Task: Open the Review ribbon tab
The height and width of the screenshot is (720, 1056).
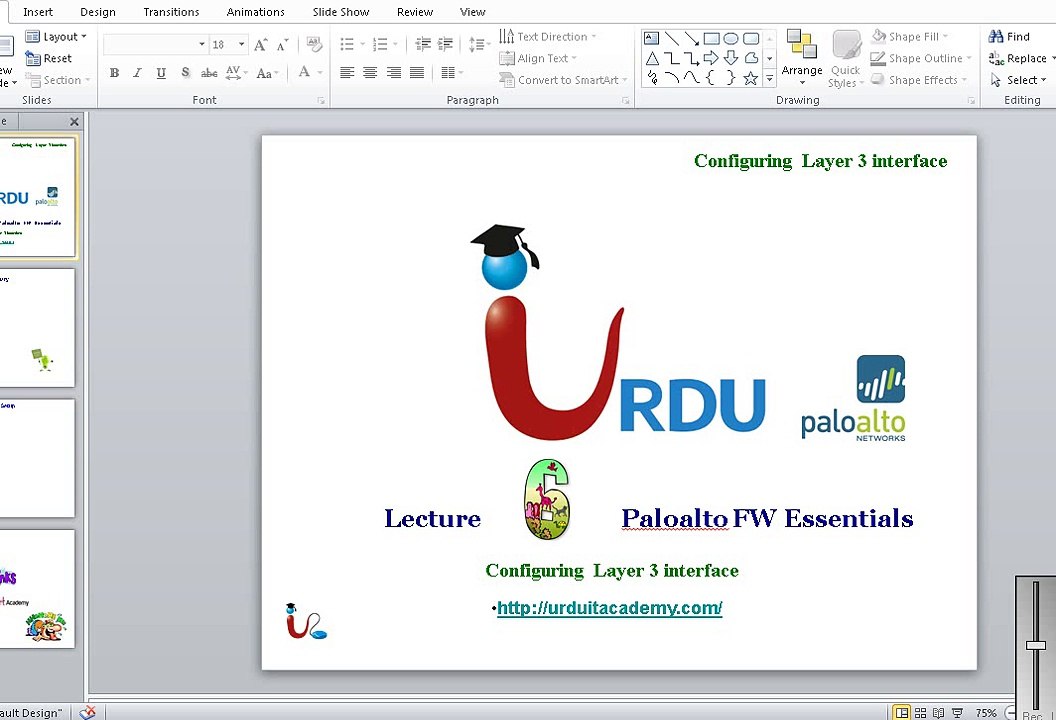Action: pyautogui.click(x=415, y=12)
